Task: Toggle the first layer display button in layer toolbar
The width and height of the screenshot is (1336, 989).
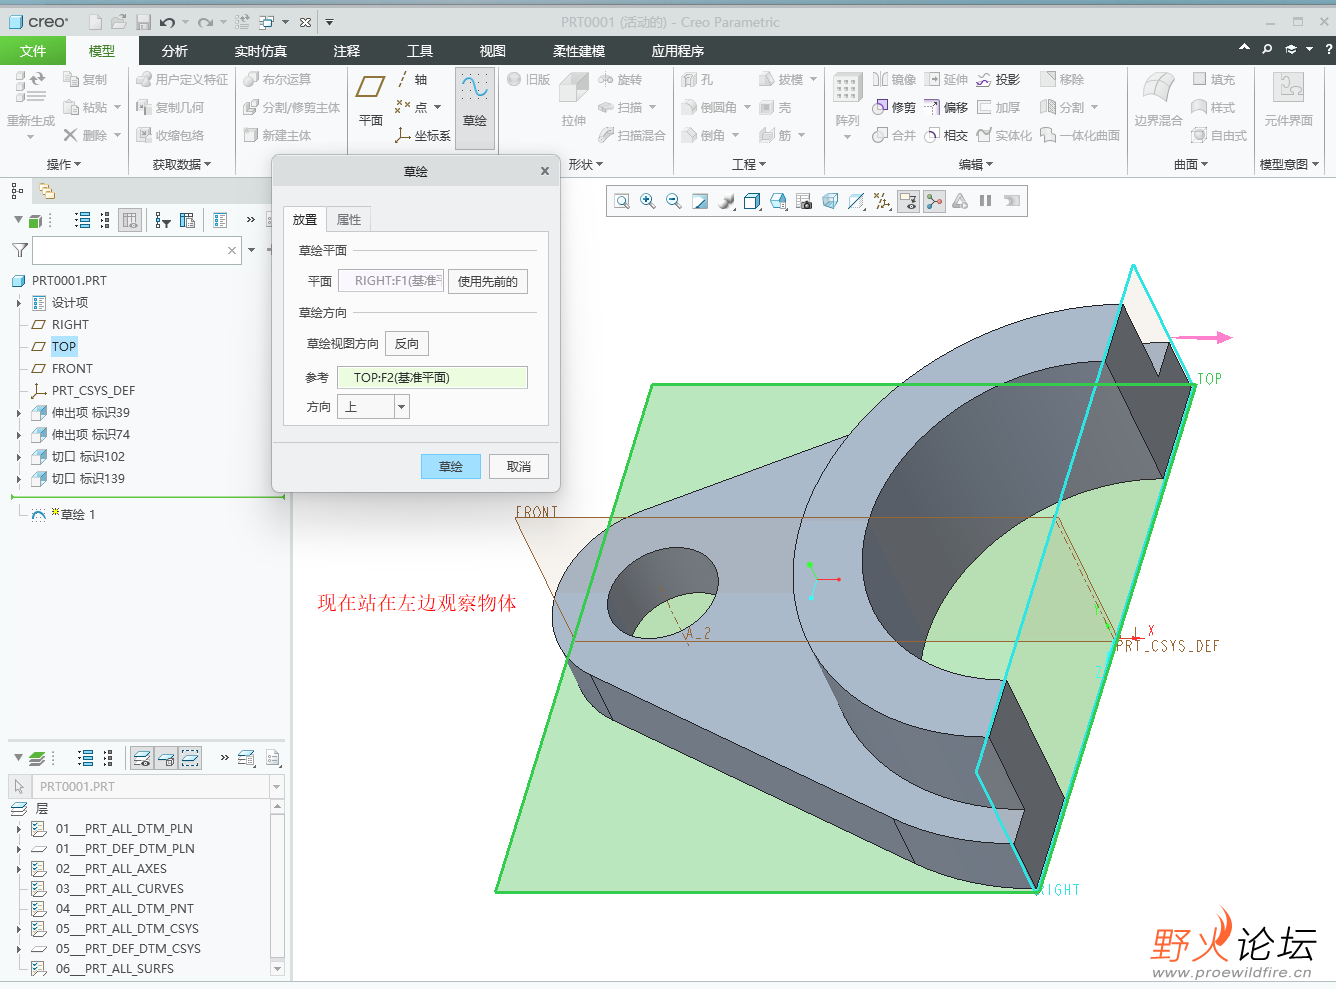Action: pyautogui.click(x=142, y=758)
